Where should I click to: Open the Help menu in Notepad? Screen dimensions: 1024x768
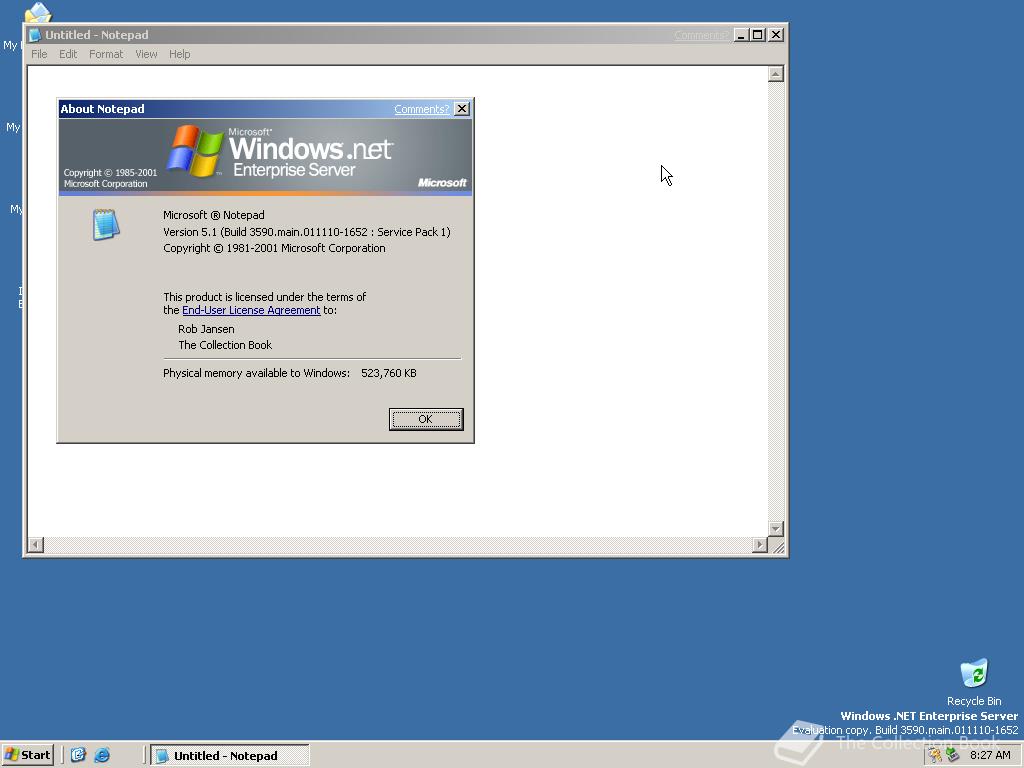tap(180, 54)
